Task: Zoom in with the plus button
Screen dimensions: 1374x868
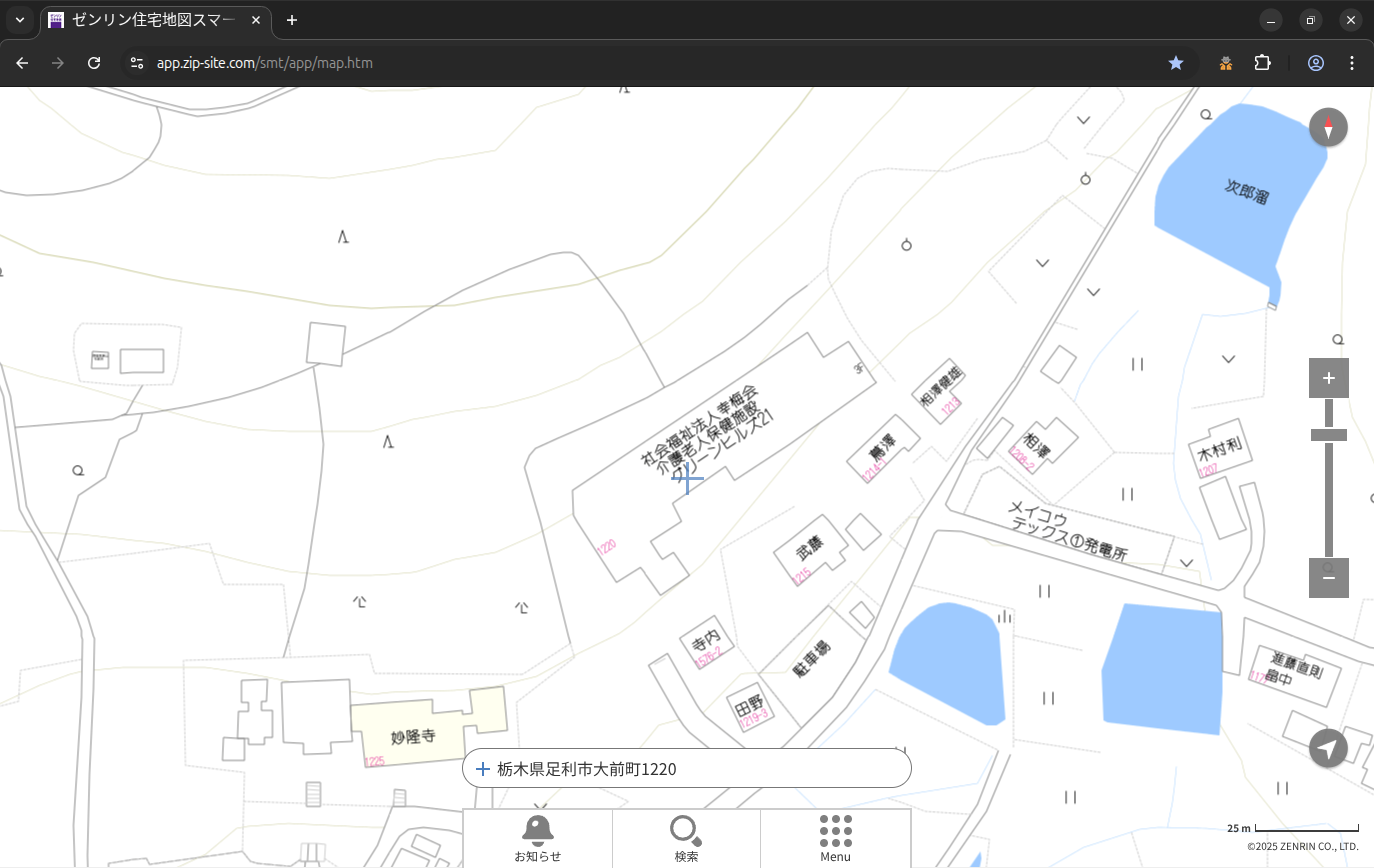Action: pyautogui.click(x=1328, y=378)
